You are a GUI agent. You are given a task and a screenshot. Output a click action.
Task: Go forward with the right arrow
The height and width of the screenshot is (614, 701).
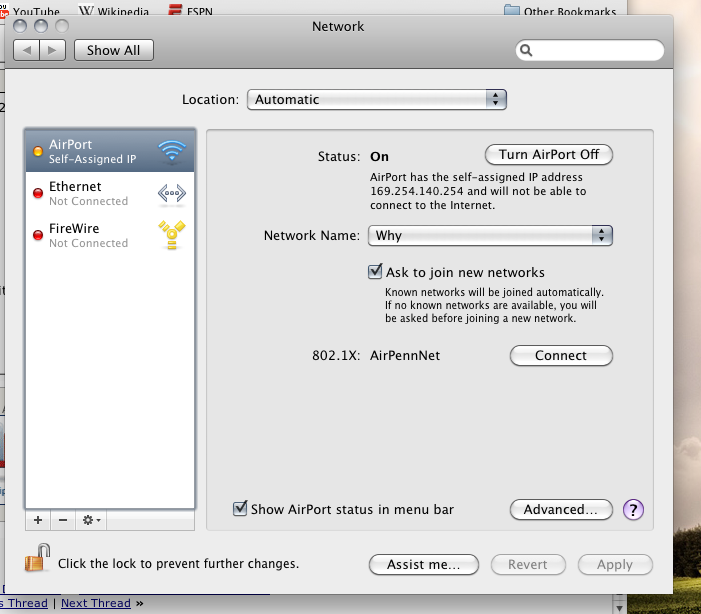(53, 50)
